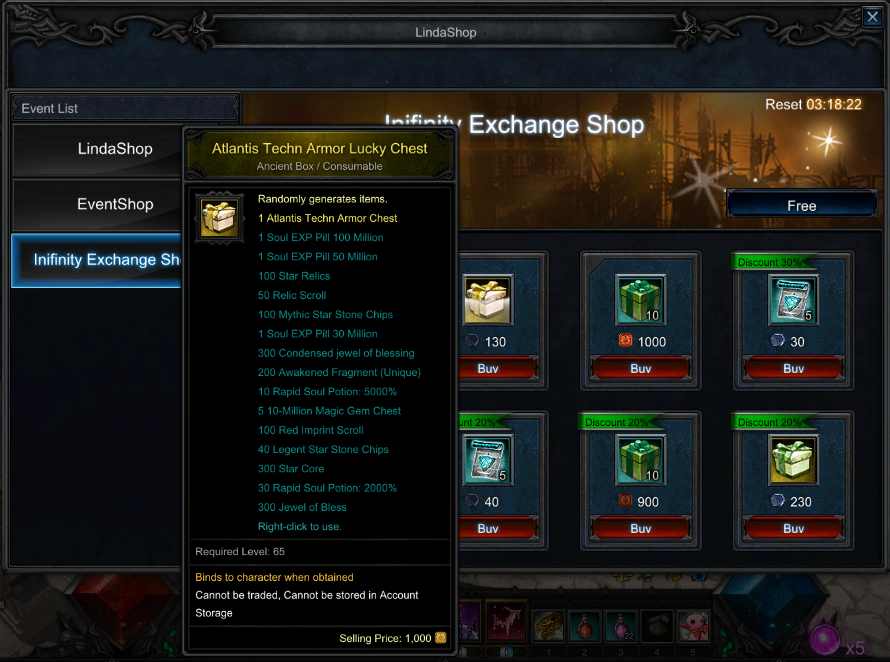890x662 pixels.
Task: Click the golden dragon head hotbar slot 1
Action: (x=548, y=627)
